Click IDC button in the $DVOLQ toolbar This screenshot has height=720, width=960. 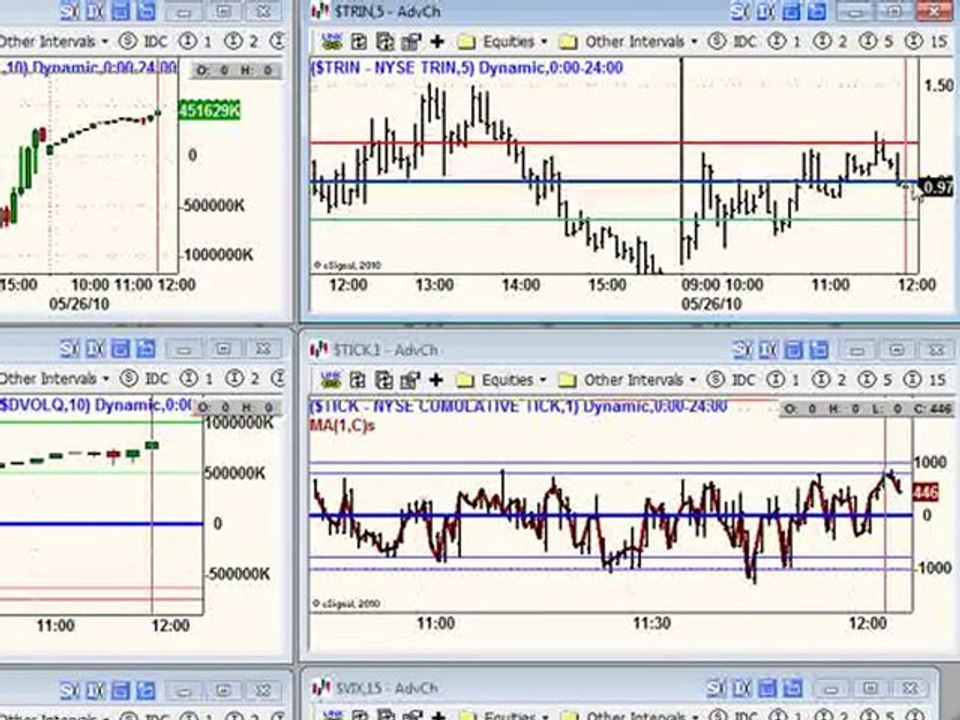(x=144, y=379)
